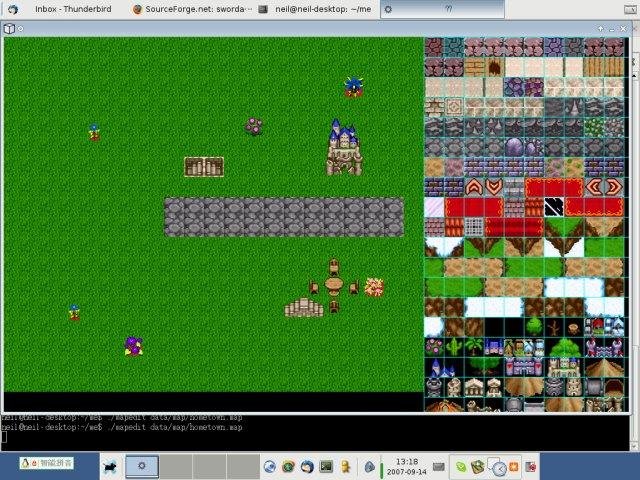640x480 pixels.
Task: Select the large leafy tree tile
Action: [564, 347]
